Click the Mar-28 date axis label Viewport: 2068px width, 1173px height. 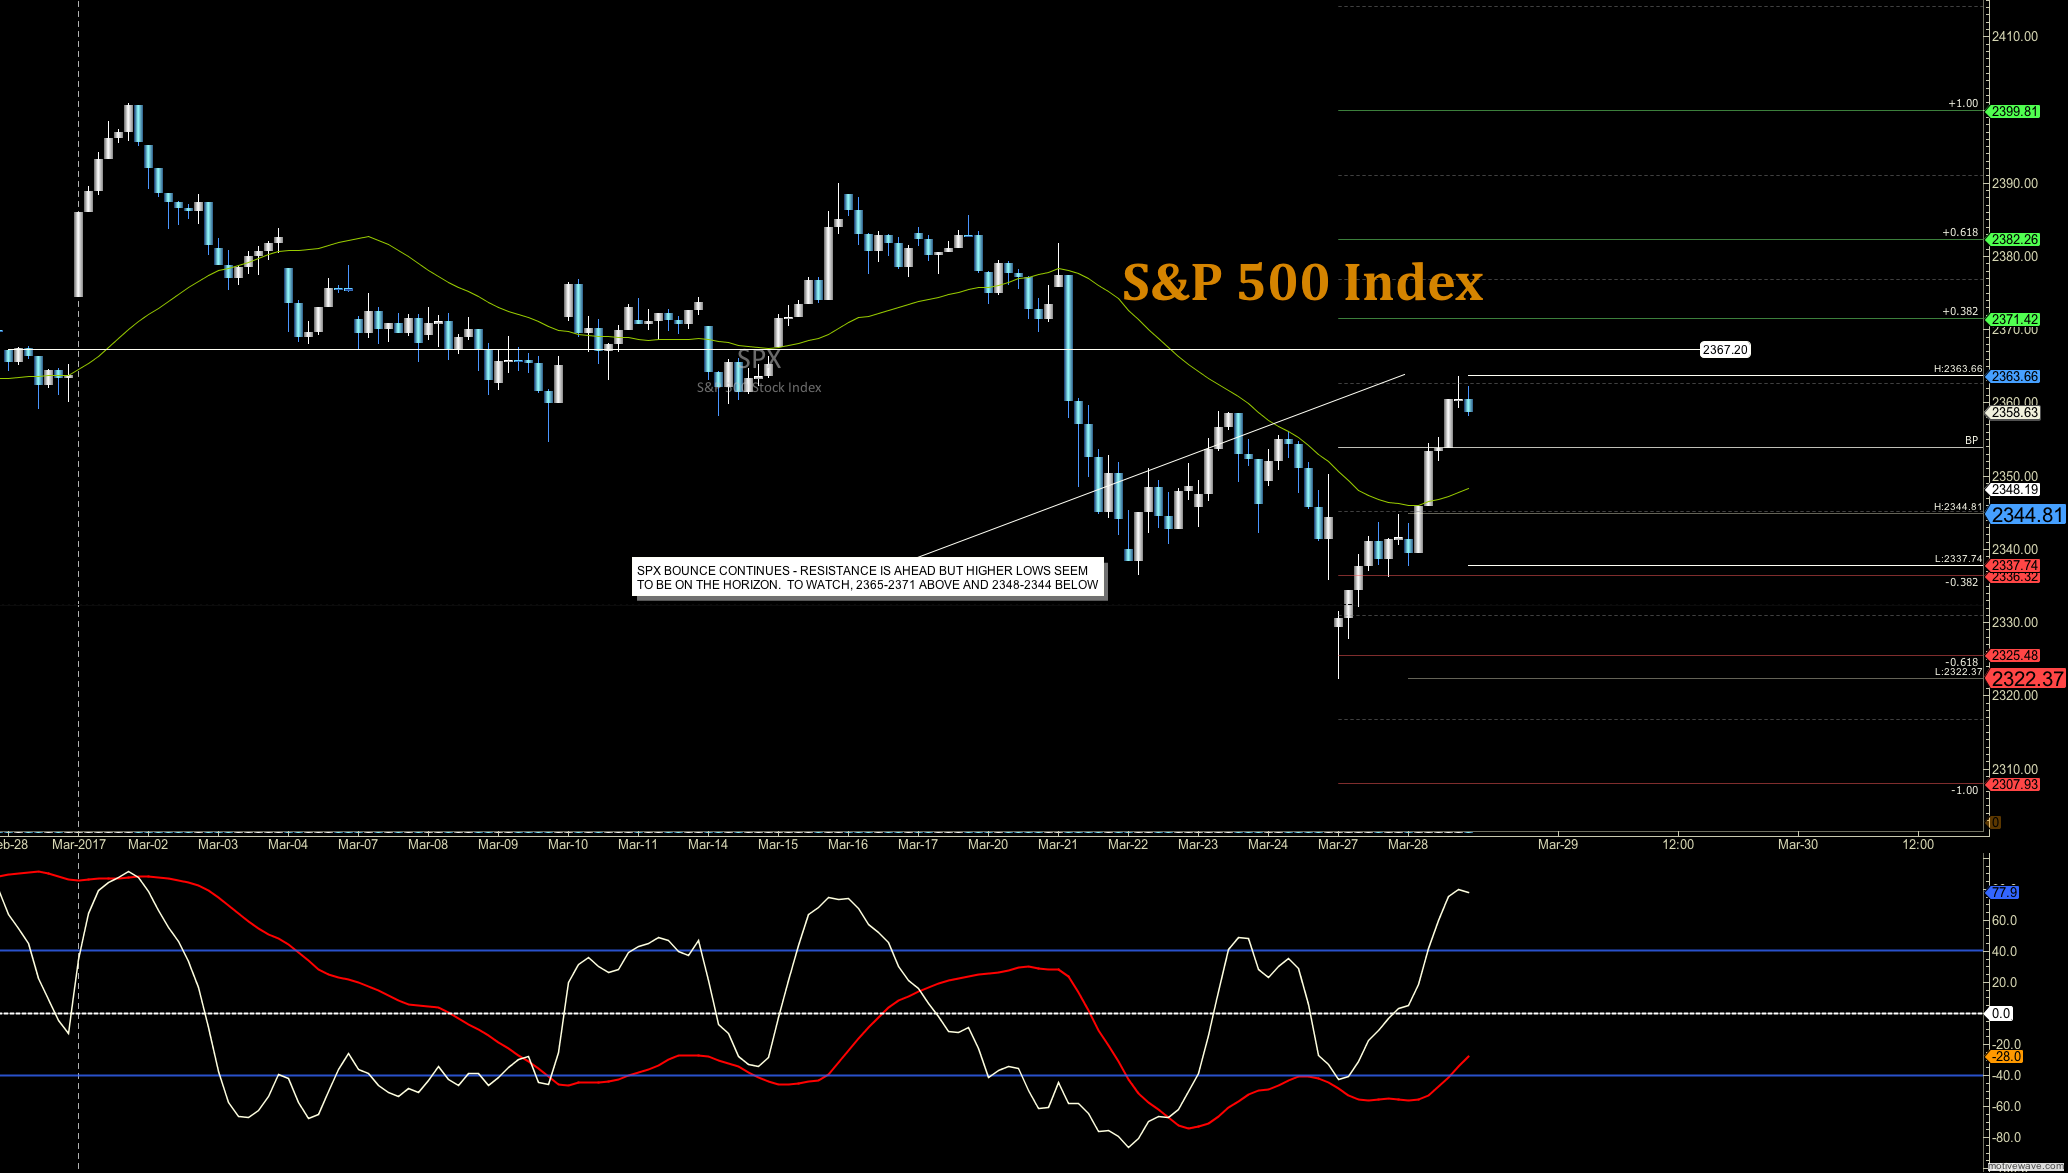click(1408, 844)
